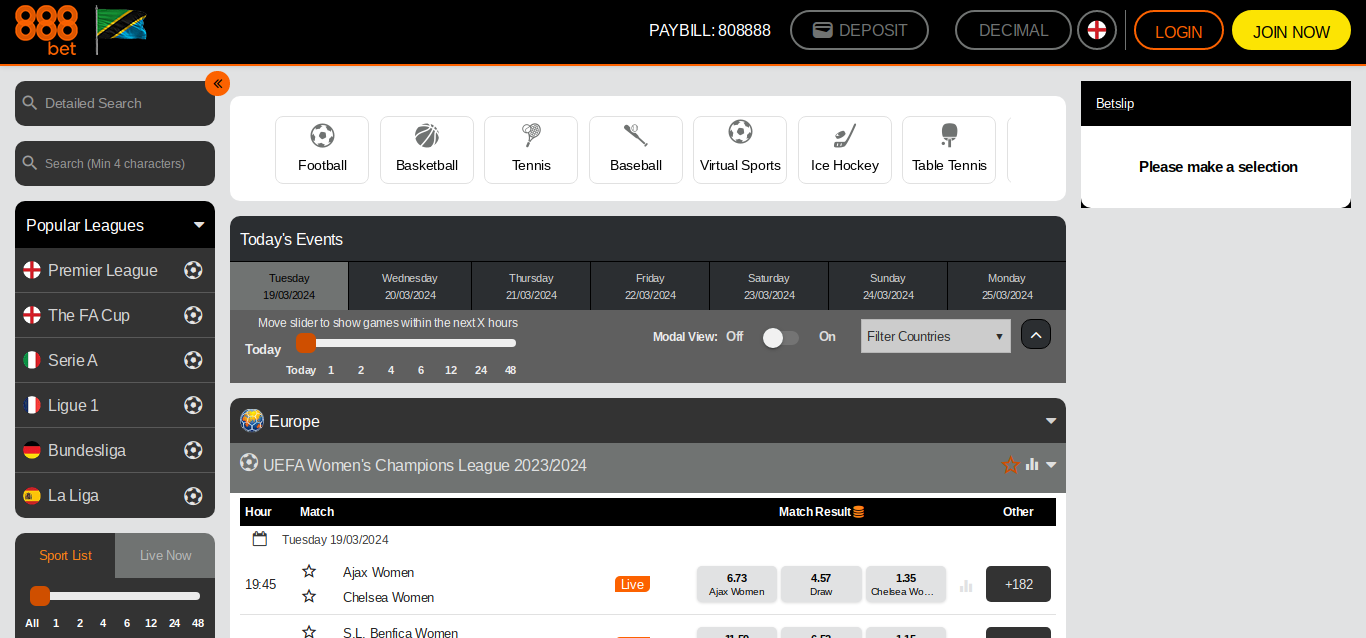The image size is (1366, 638).
Task: Click the Europe globe icon
Action: tap(252, 421)
